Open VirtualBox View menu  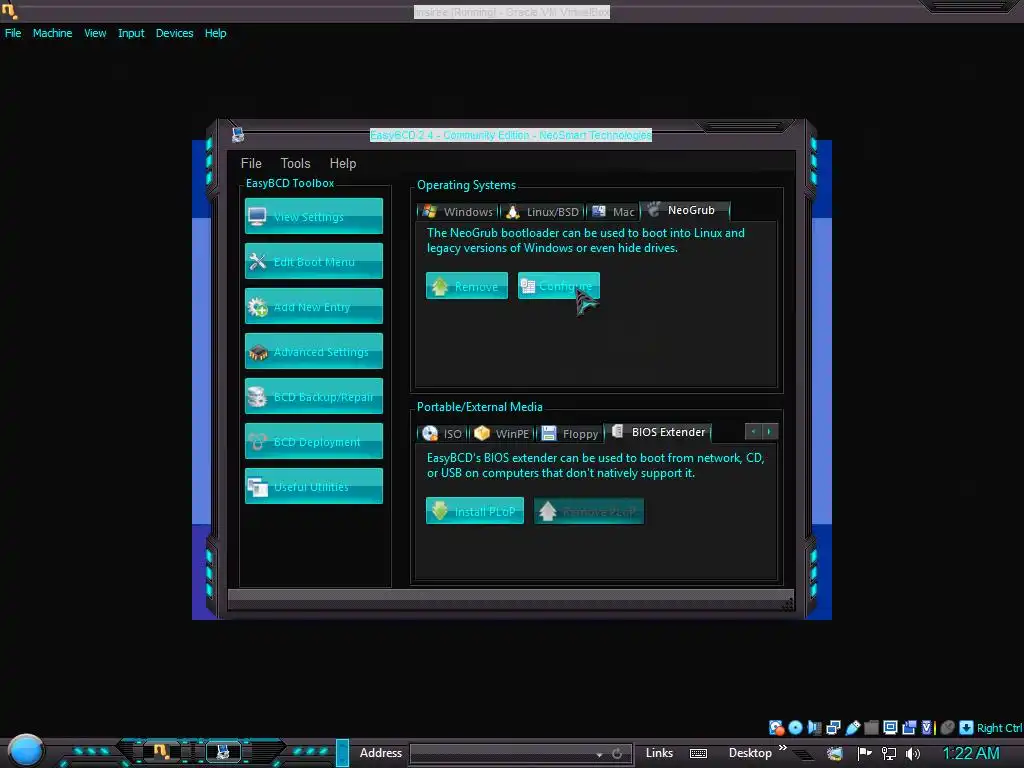click(x=95, y=33)
